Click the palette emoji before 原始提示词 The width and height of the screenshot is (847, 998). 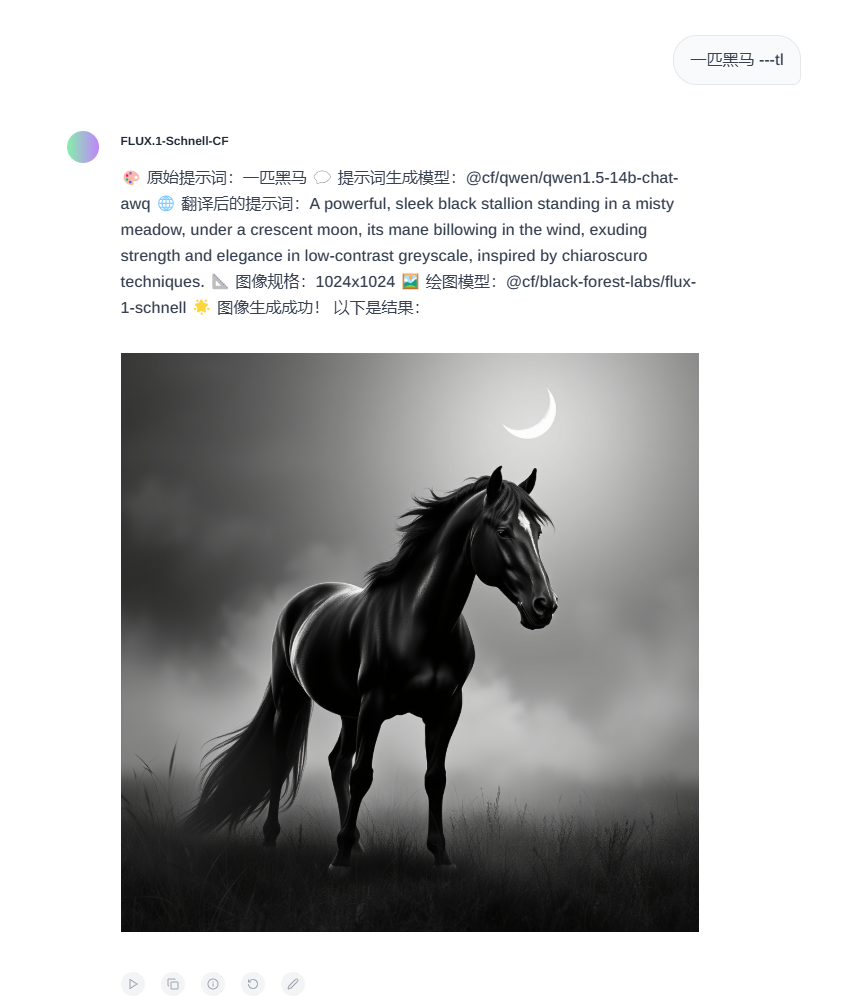point(131,178)
